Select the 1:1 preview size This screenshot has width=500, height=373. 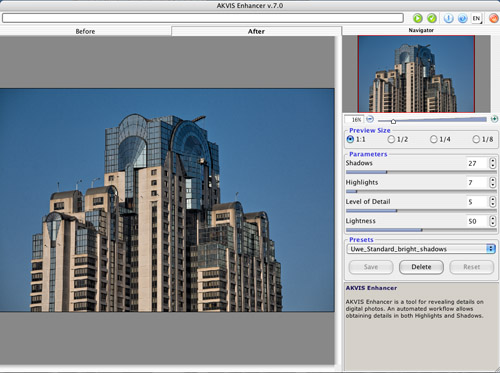click(x=356, y=139)
